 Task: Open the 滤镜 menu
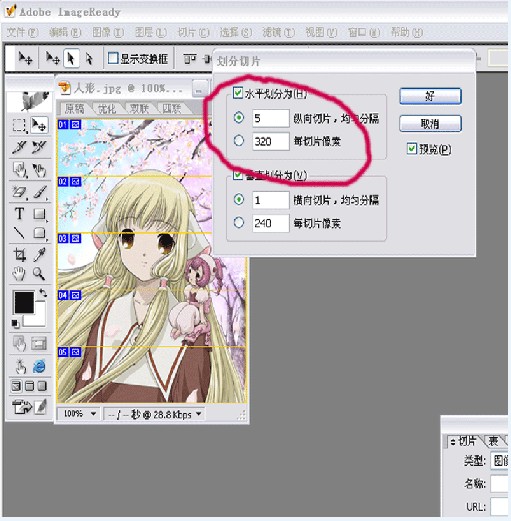click(x=278, y=32)
